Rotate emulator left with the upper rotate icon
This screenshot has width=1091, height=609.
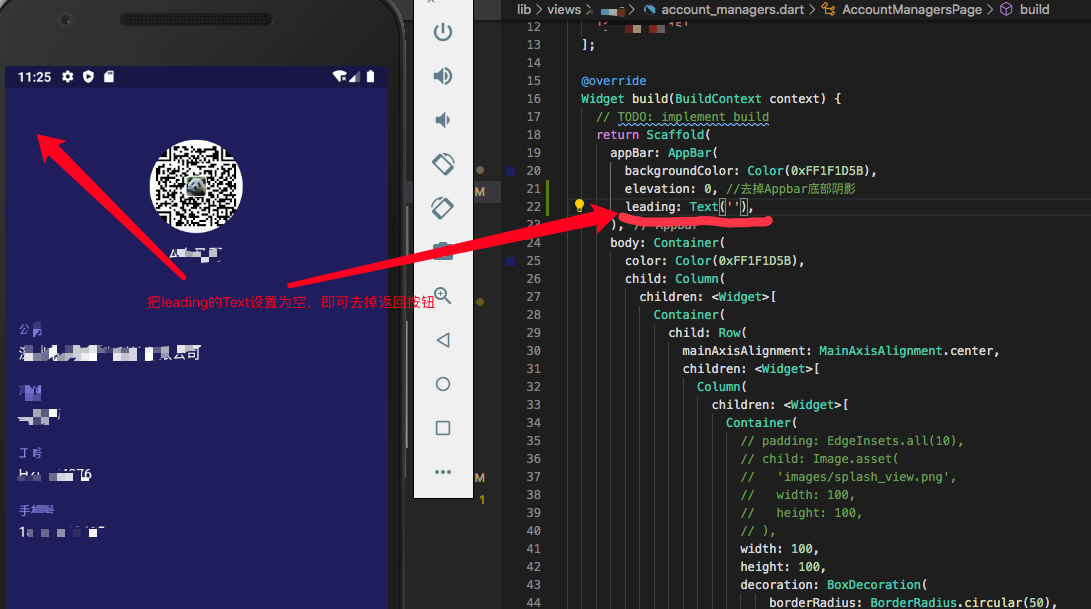(443, 164)
